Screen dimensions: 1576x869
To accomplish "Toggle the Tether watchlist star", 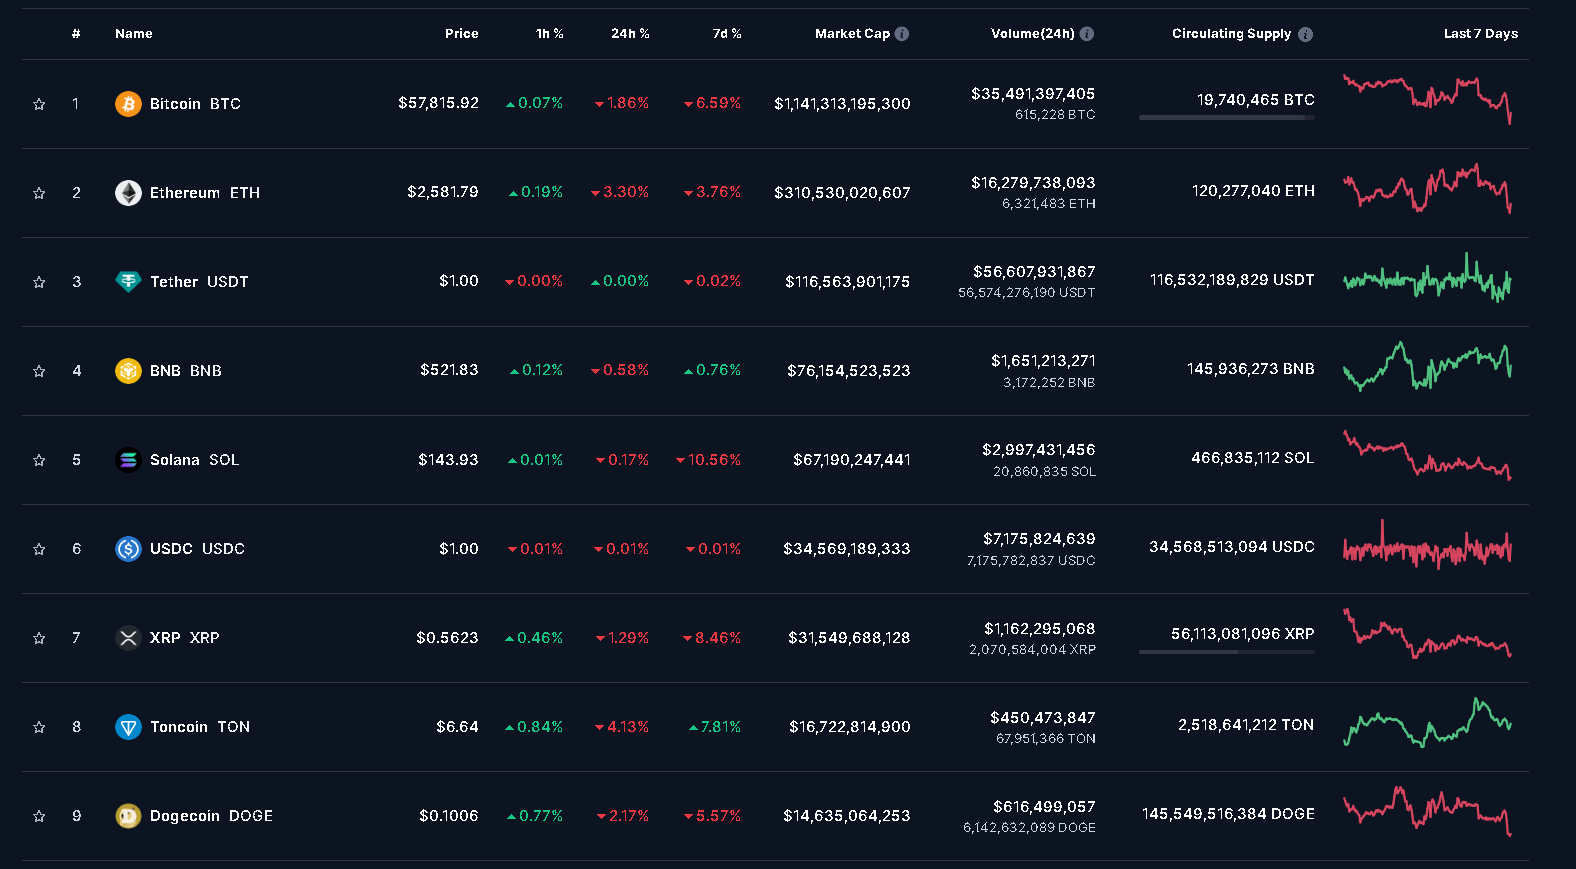I will pos(39,282).
